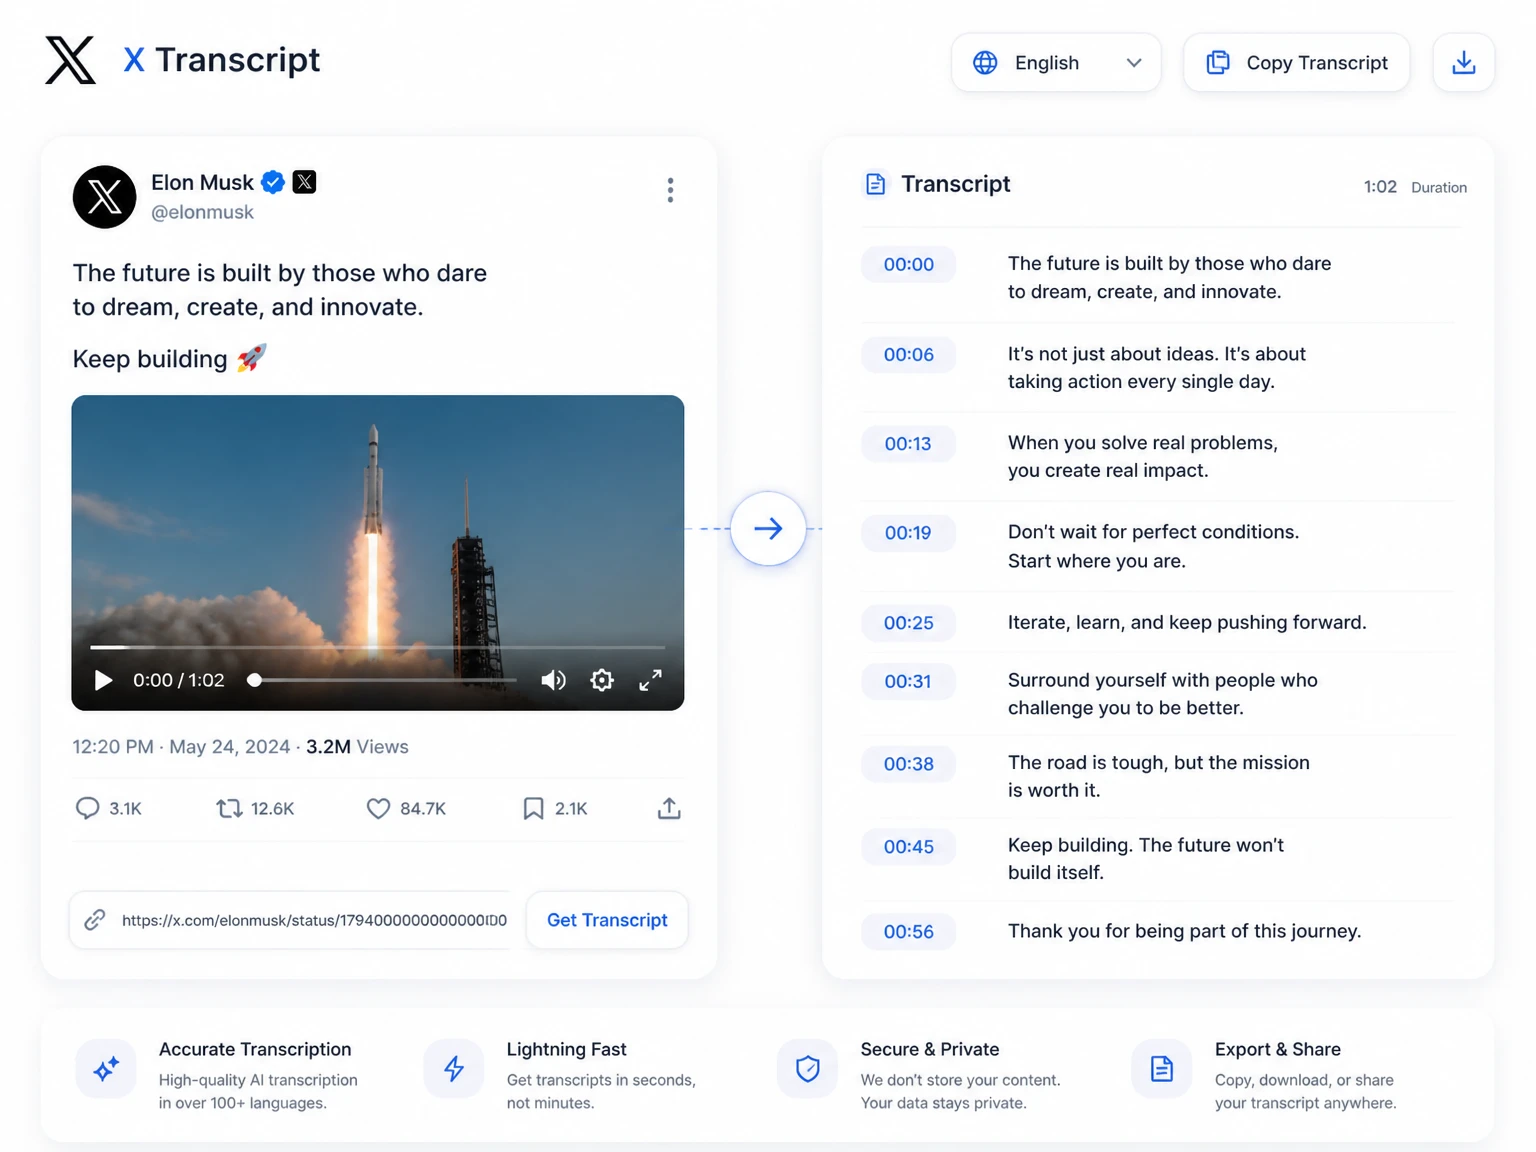This screenshot has width=1536, height=1152.
Task: Jump to timestamp 00:13
Action: click(x=908, y=443)
